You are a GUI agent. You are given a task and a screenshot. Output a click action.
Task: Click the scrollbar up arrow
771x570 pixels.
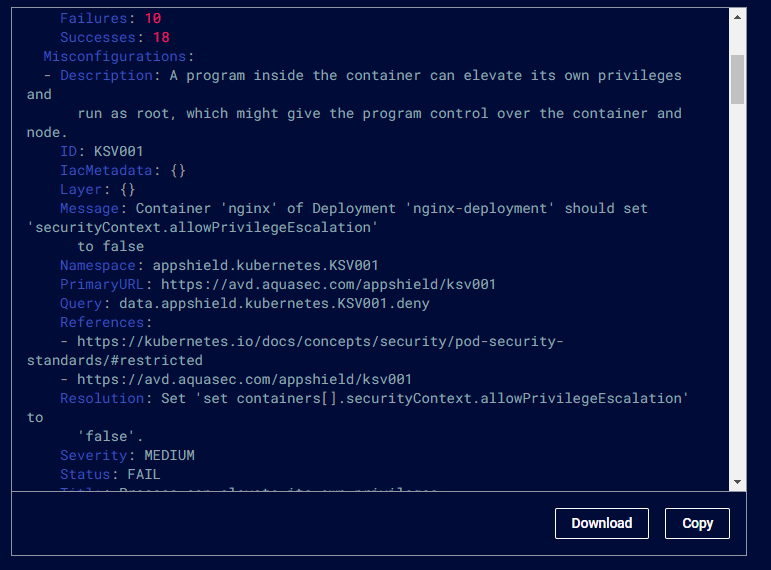pos(737,17)
